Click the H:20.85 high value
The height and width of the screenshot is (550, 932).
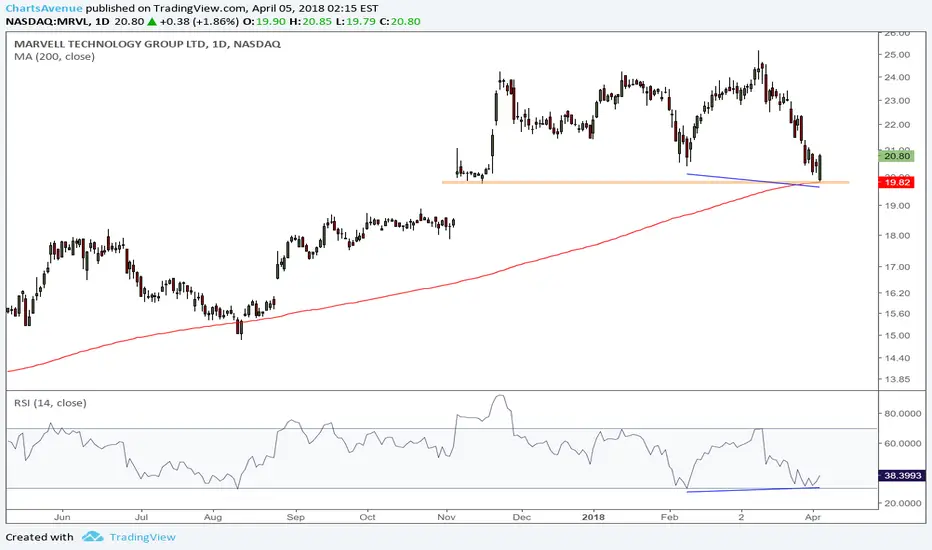[x=311, y=21]
